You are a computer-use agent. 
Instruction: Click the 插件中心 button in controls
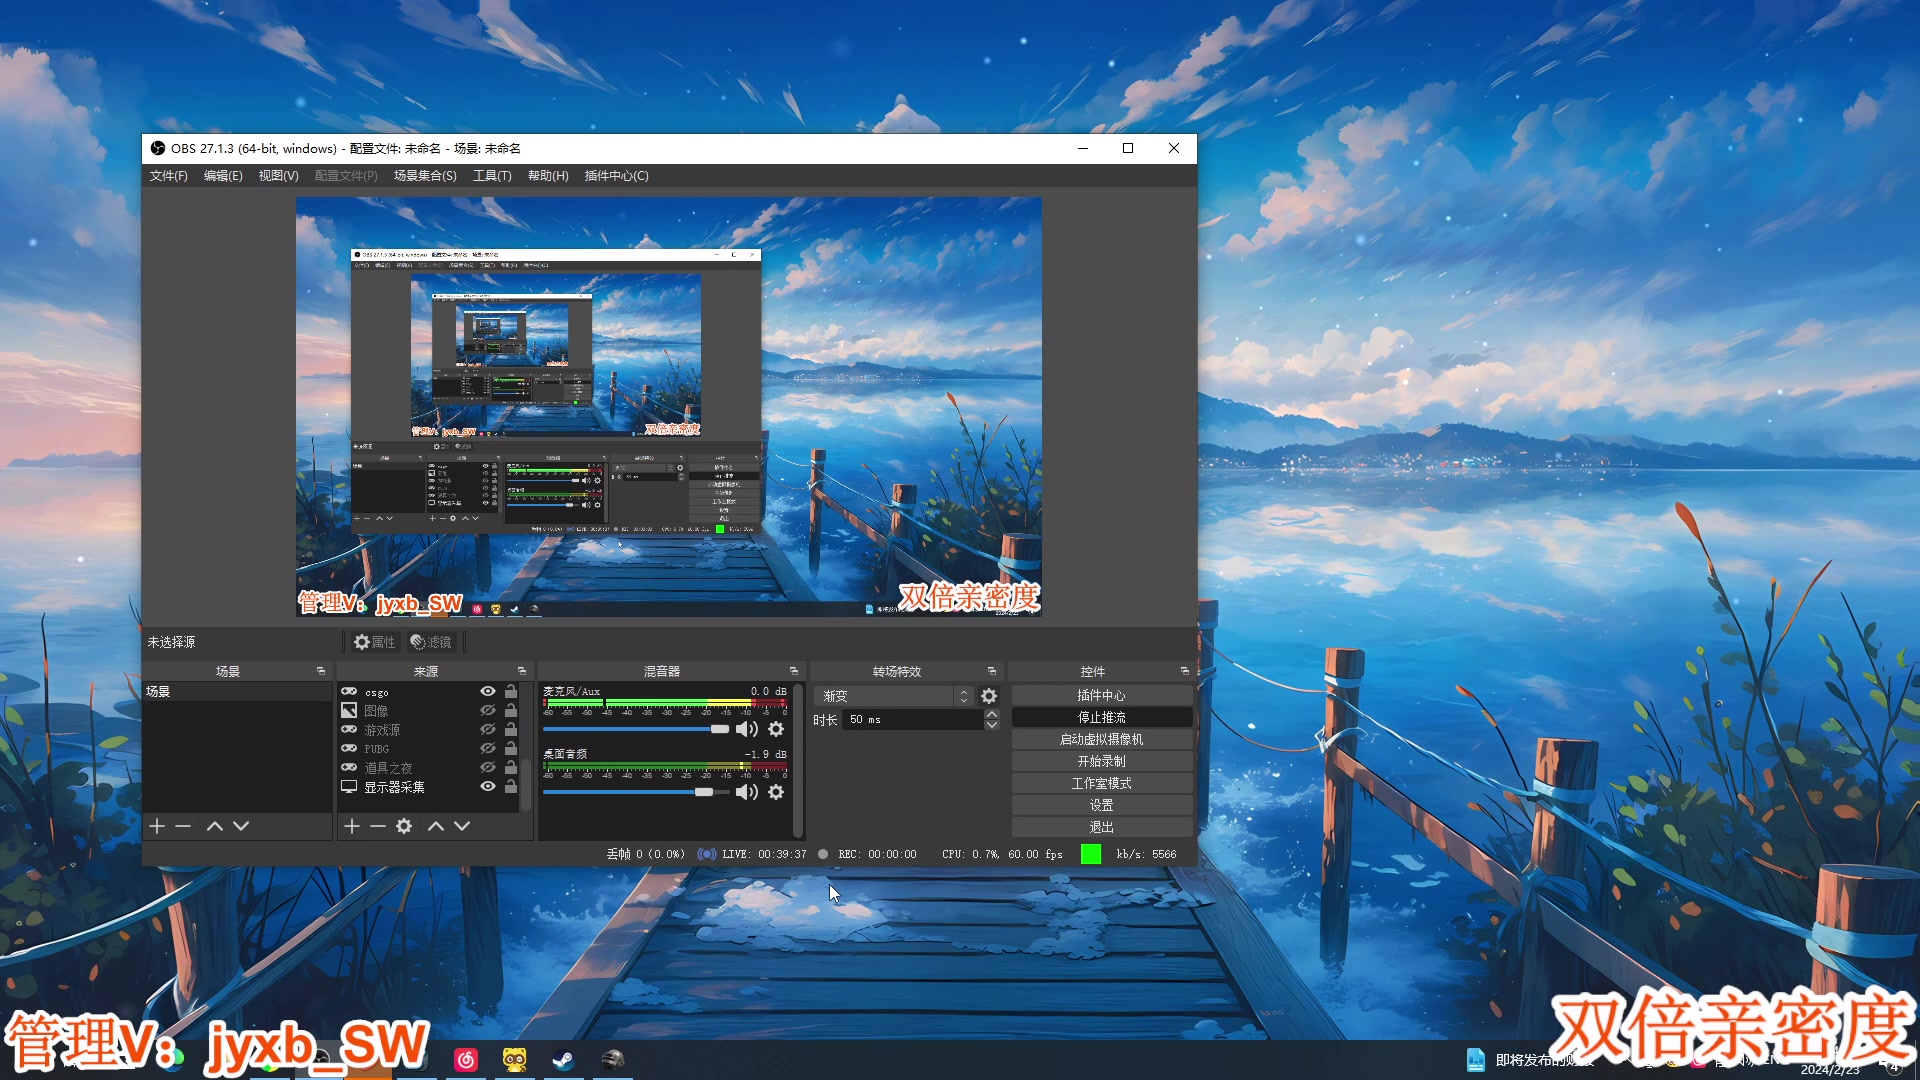[1102, 695]
